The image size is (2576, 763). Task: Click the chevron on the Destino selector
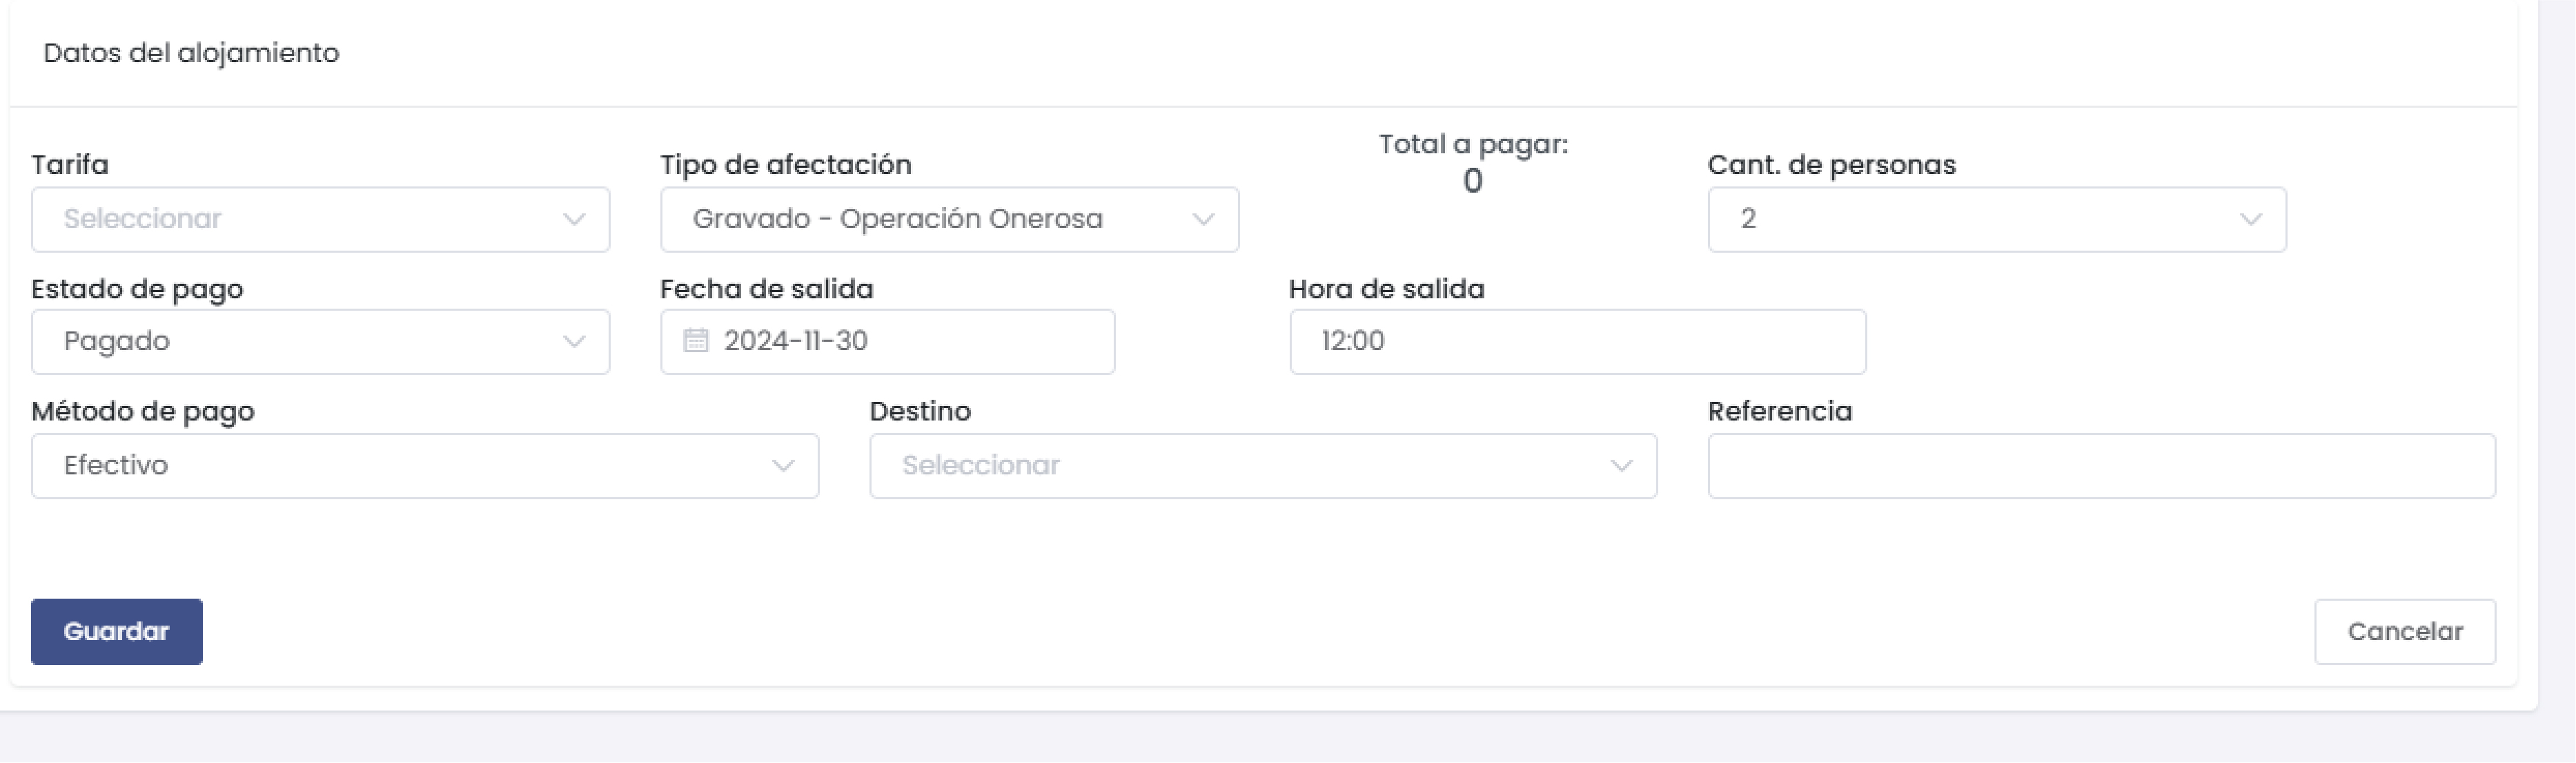pyautogui.click(x=1621, y=465)
